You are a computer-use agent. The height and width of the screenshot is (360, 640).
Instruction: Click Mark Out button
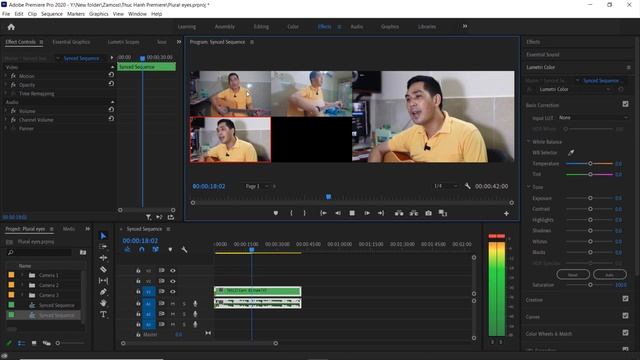[x=304, y=213]
